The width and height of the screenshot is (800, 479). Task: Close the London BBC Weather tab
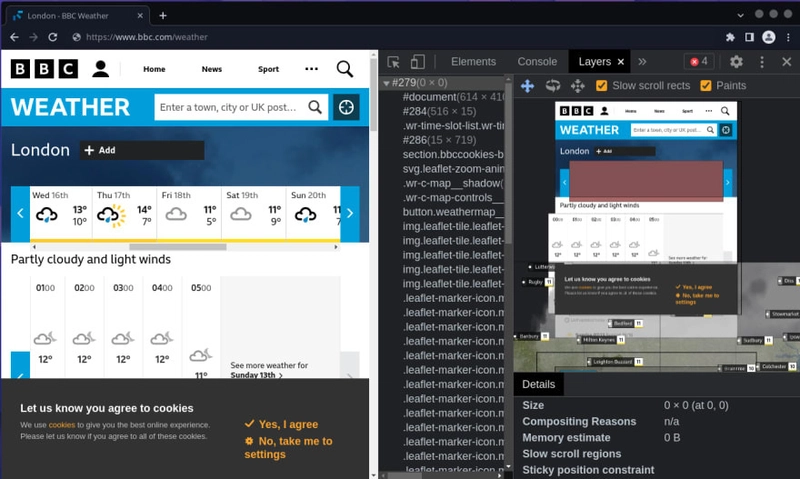pyautogui.click(x=140, y=16)
